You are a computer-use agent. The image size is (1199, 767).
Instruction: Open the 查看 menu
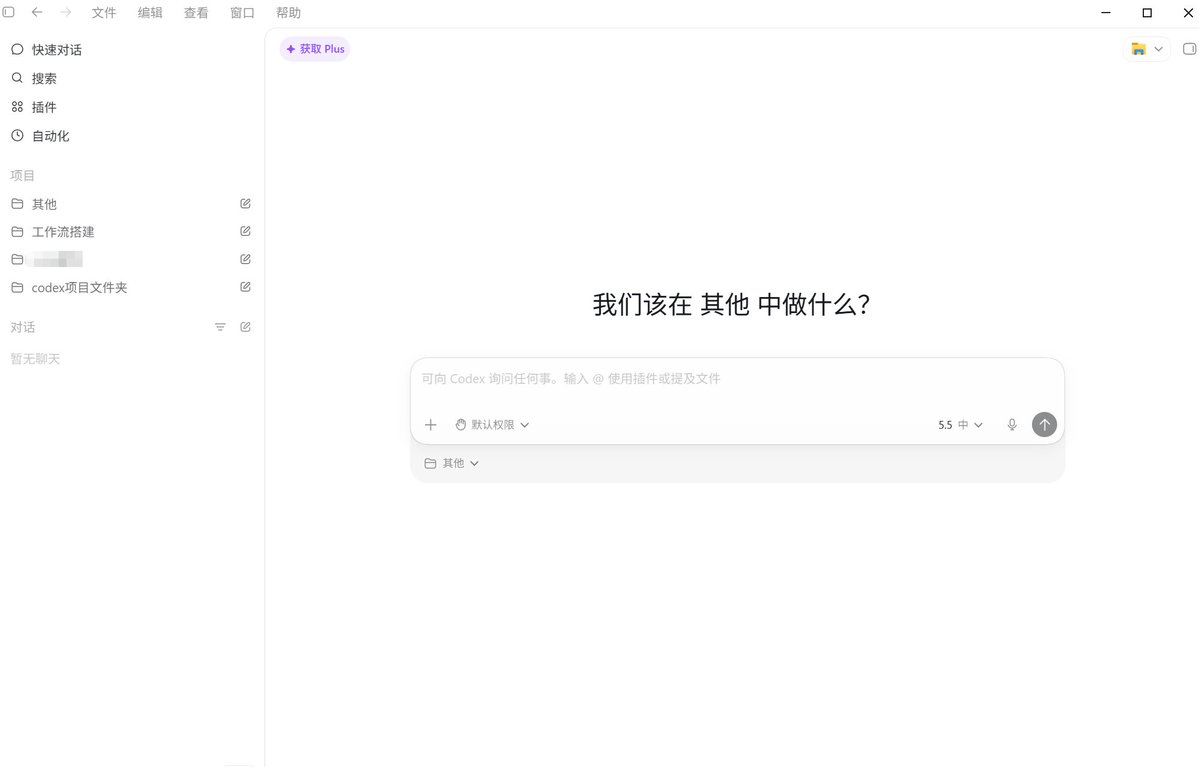[196, 13]
